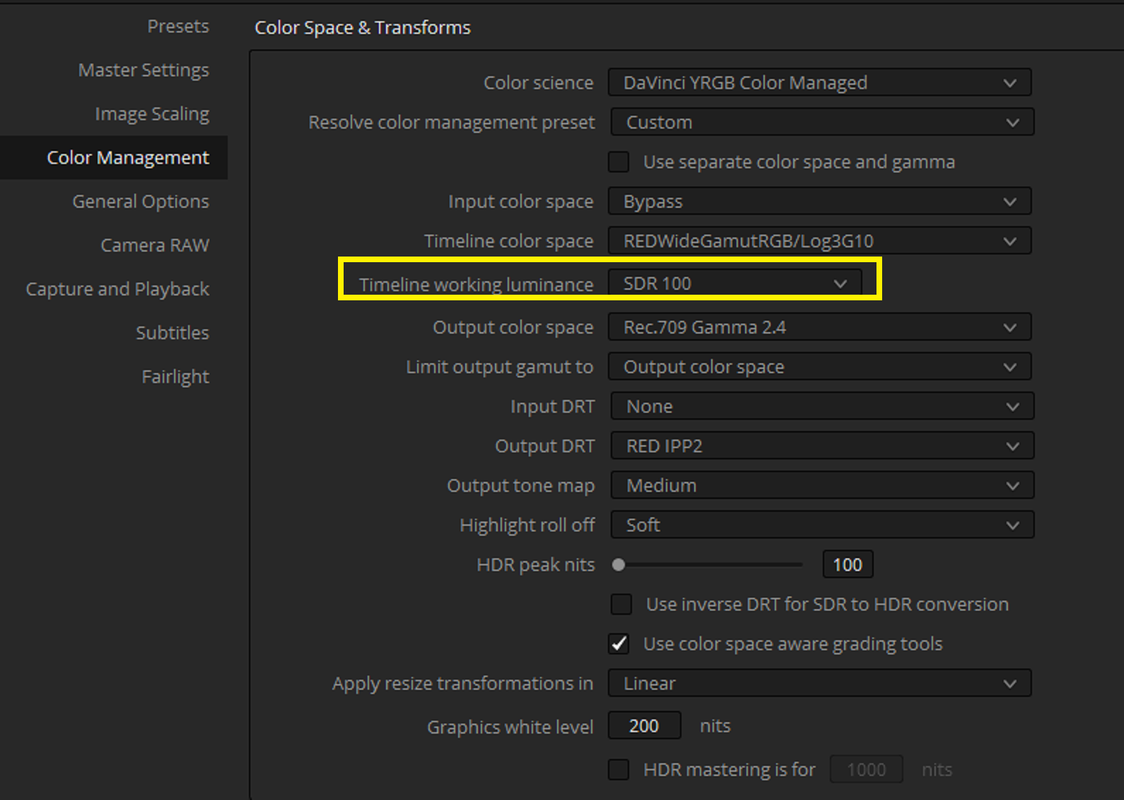Open Subtitles settings section
The height and width of the screenshot is (800, 1124).
(x=172, y=333)
